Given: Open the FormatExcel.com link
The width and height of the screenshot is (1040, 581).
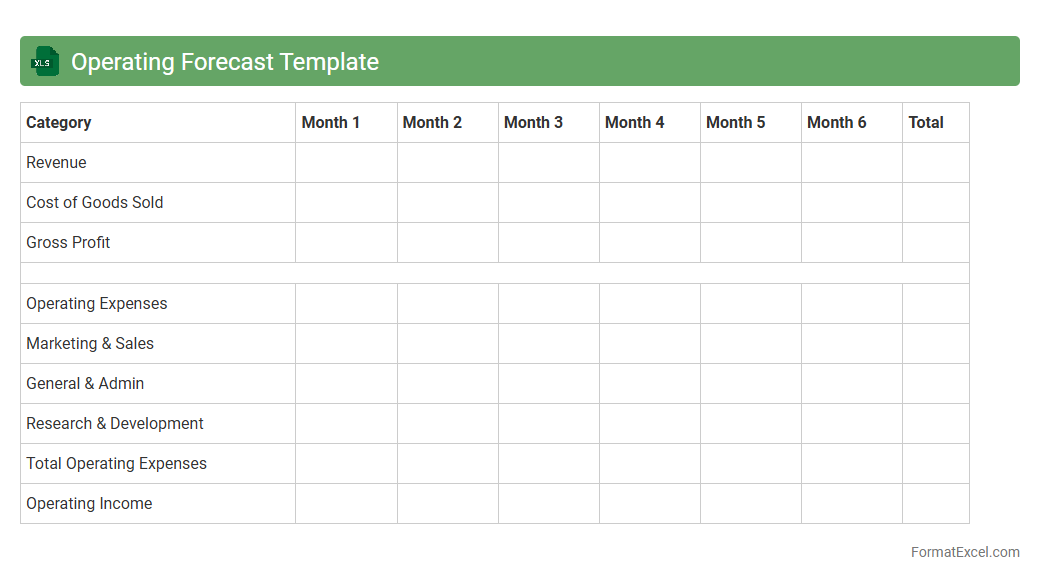Looking at the screenshot, I should pos(964,552).
